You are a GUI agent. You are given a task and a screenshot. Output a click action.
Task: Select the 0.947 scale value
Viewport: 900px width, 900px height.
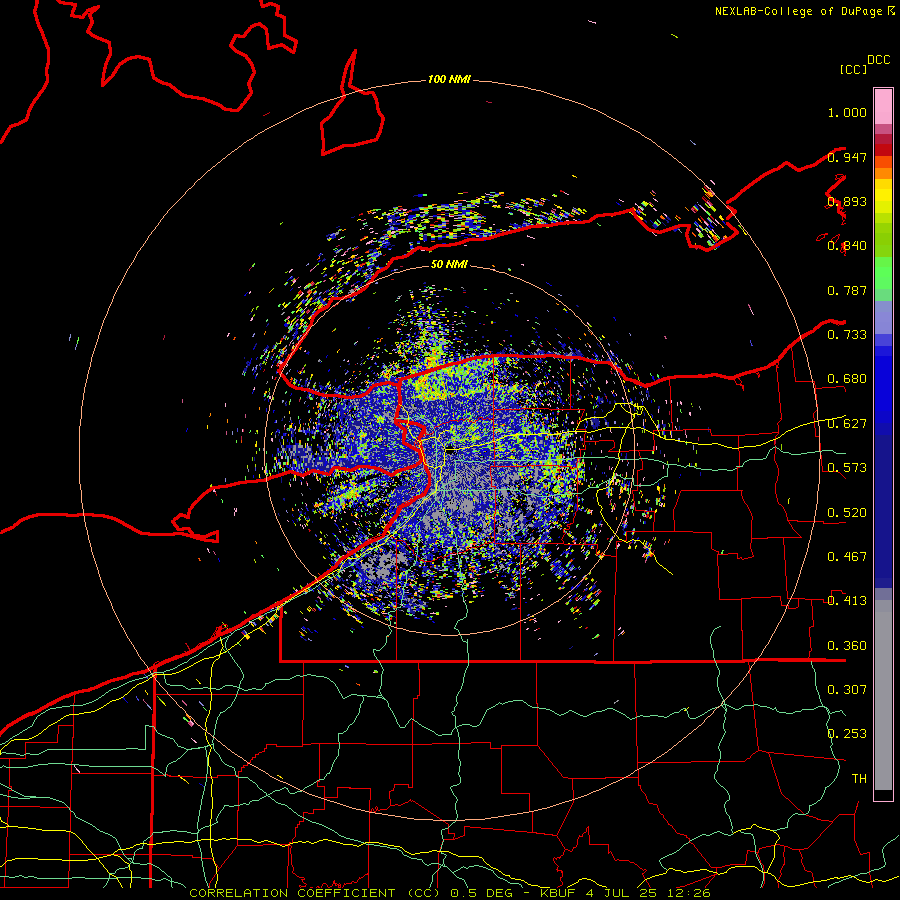point(847,157)
